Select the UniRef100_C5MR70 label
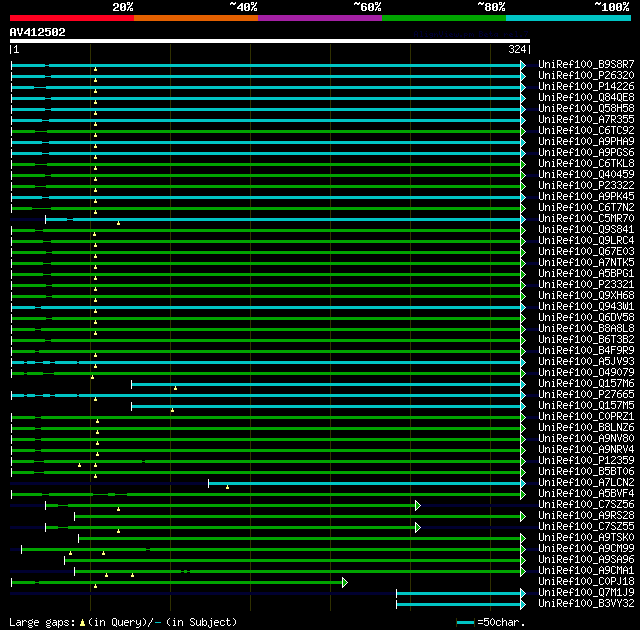 [x=586, y=219]
